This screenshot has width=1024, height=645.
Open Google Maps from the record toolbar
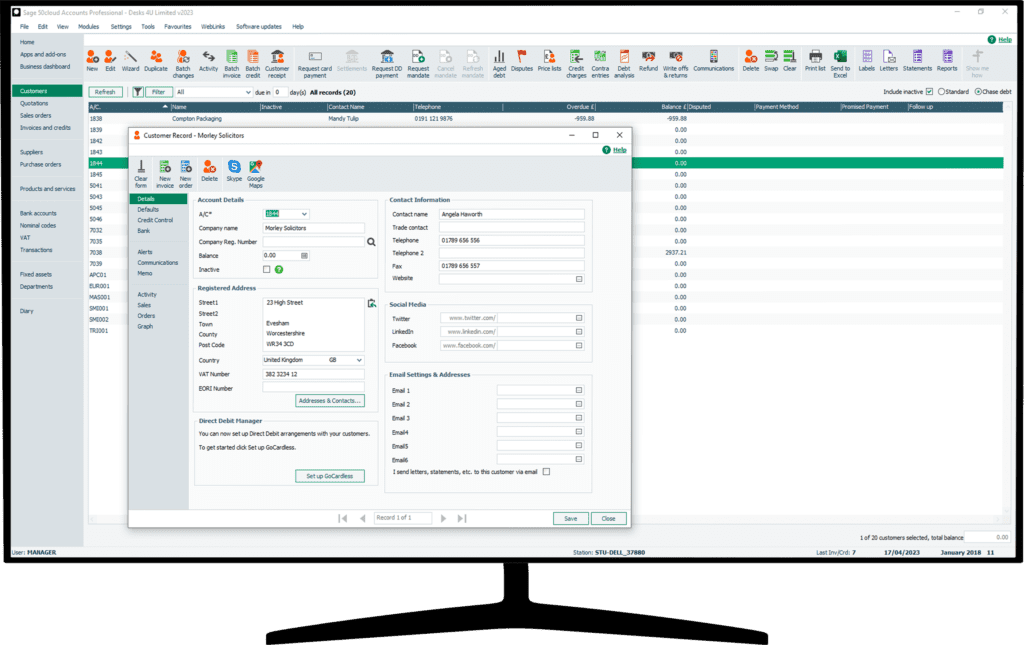click(x=257, y=169)
